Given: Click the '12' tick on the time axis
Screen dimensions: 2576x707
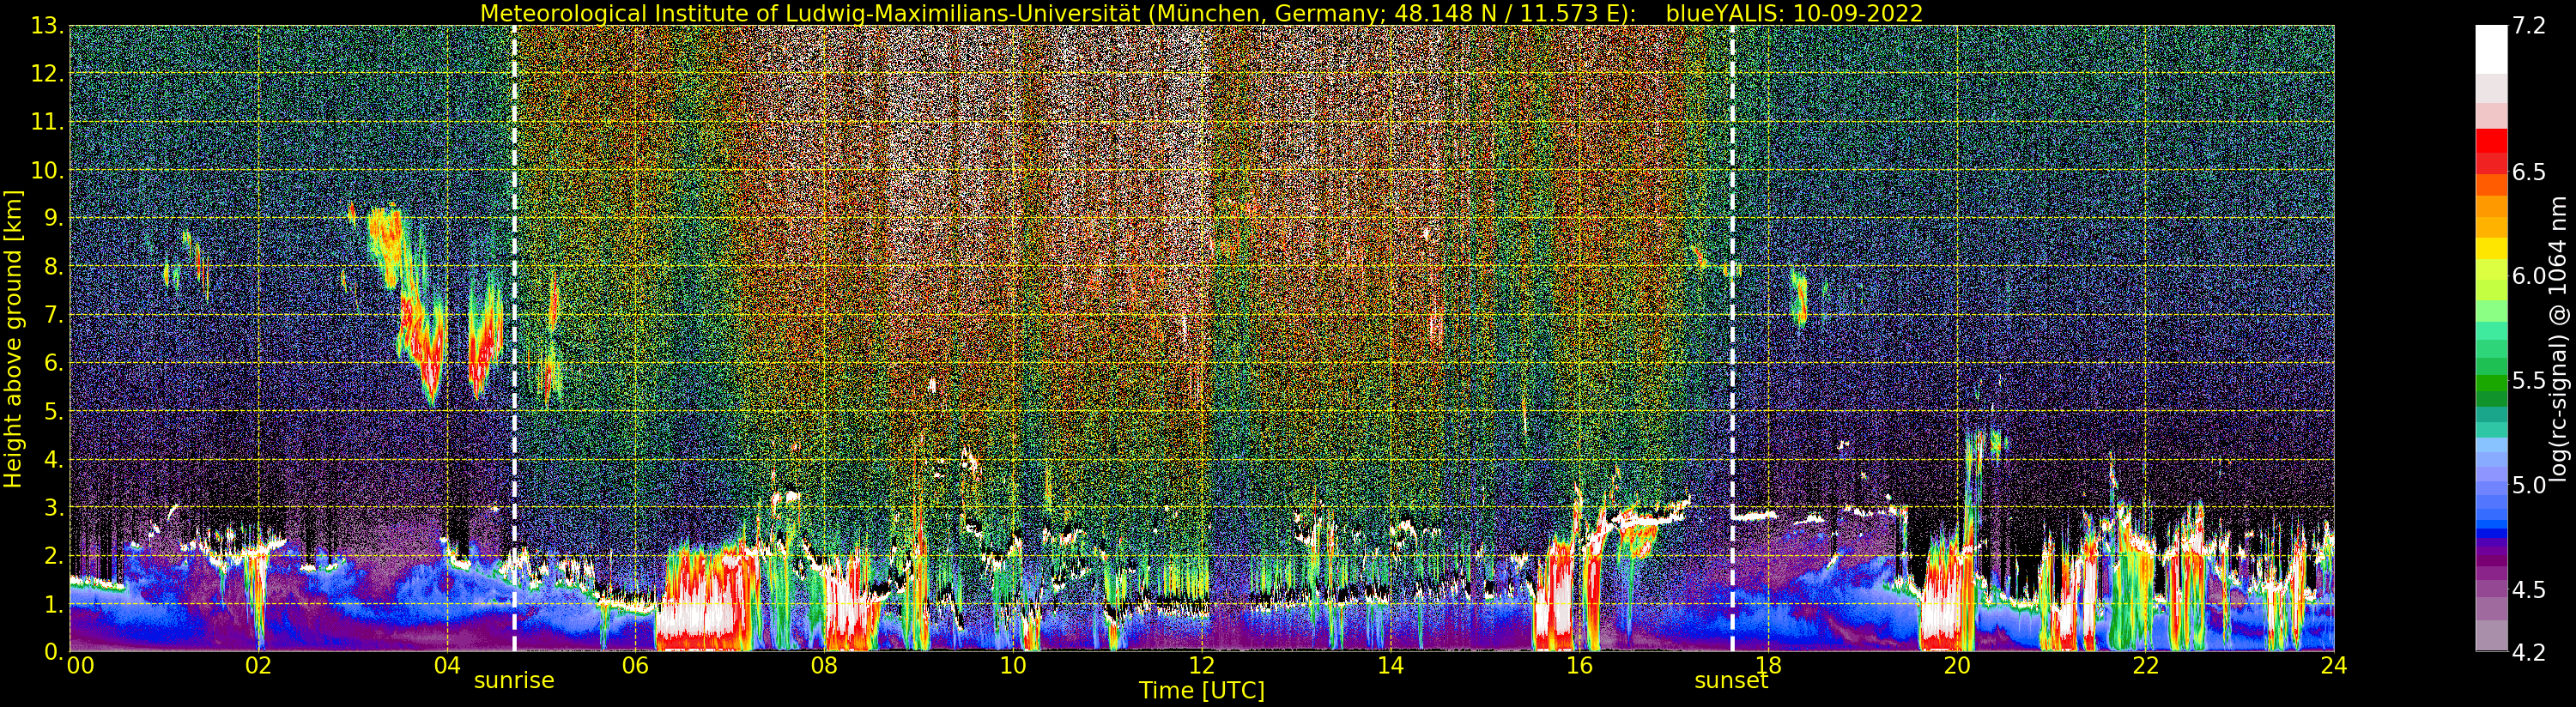Looking at the screenshot, I should pyautogui.click(x=1202, y=666).
